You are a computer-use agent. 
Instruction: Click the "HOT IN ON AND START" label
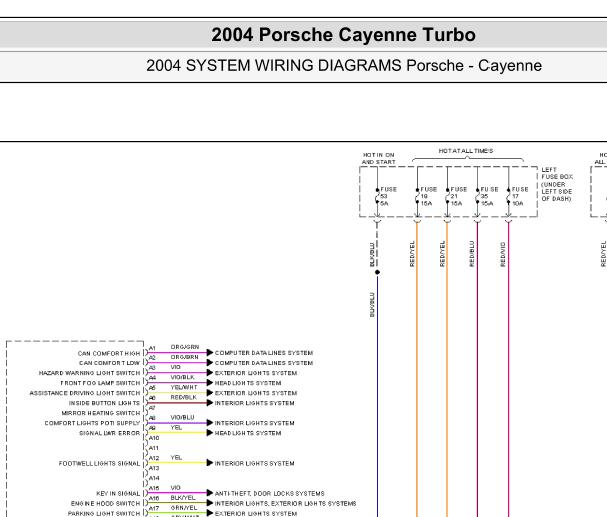379,158
